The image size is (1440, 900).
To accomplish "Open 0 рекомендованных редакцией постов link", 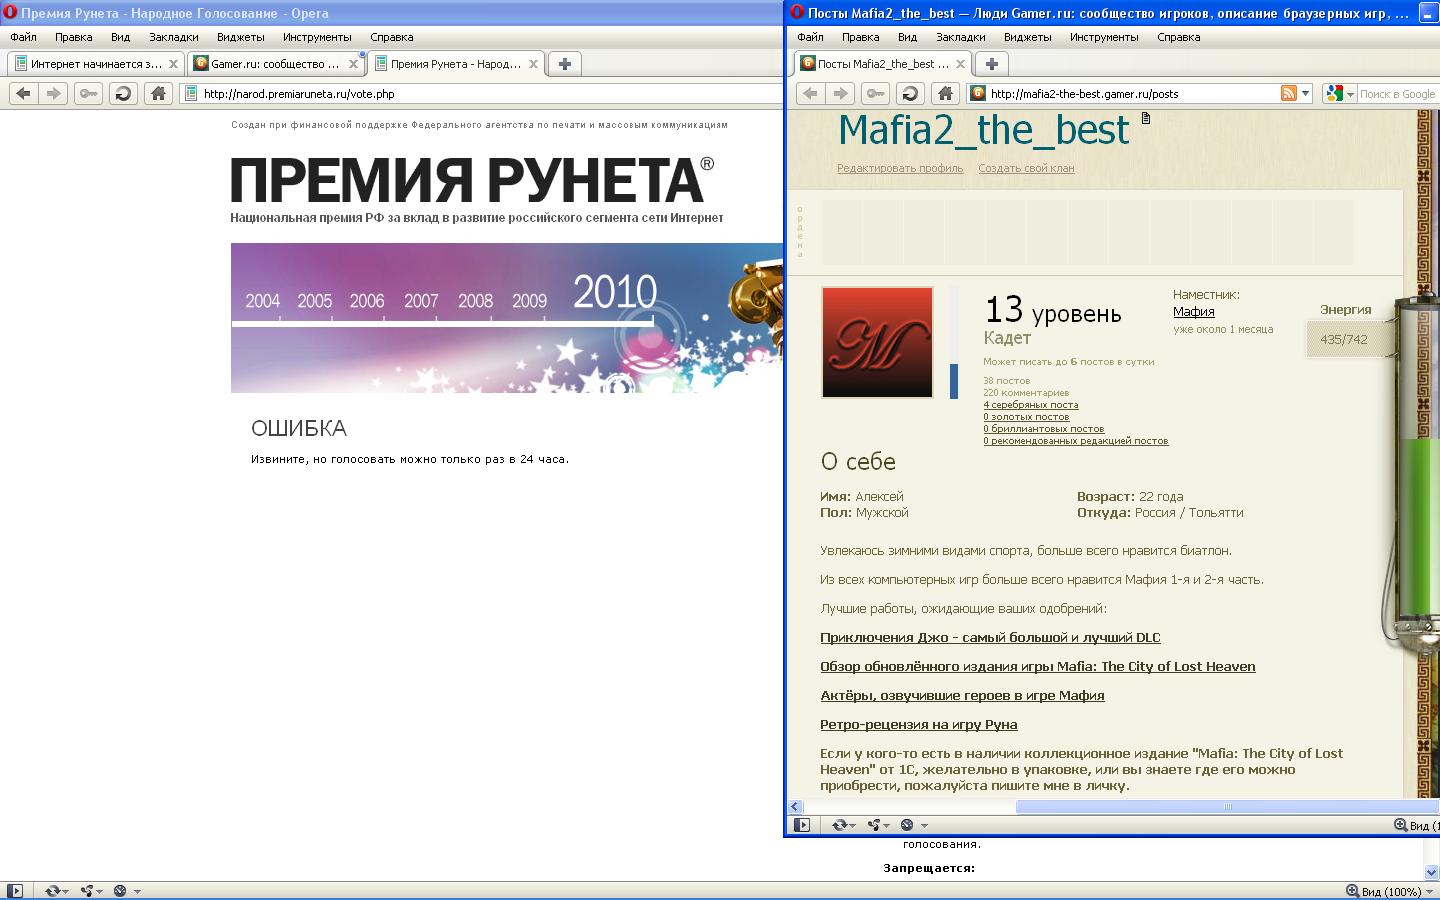I will 1076,441.
